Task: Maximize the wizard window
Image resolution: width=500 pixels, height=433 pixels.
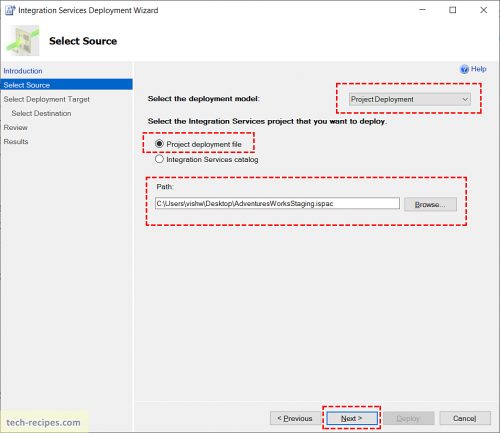Action: click(x=453, y=10)
